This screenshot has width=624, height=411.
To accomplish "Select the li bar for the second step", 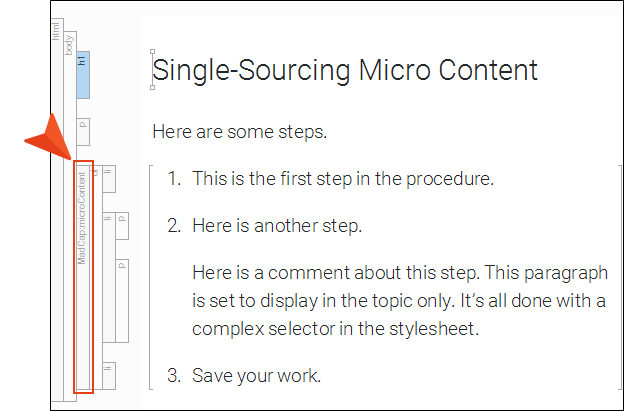I will coord(109,277).
